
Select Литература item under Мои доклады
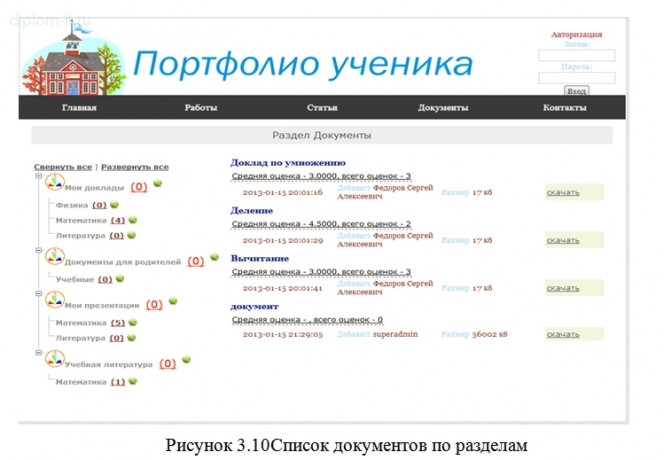coord(80,236)
